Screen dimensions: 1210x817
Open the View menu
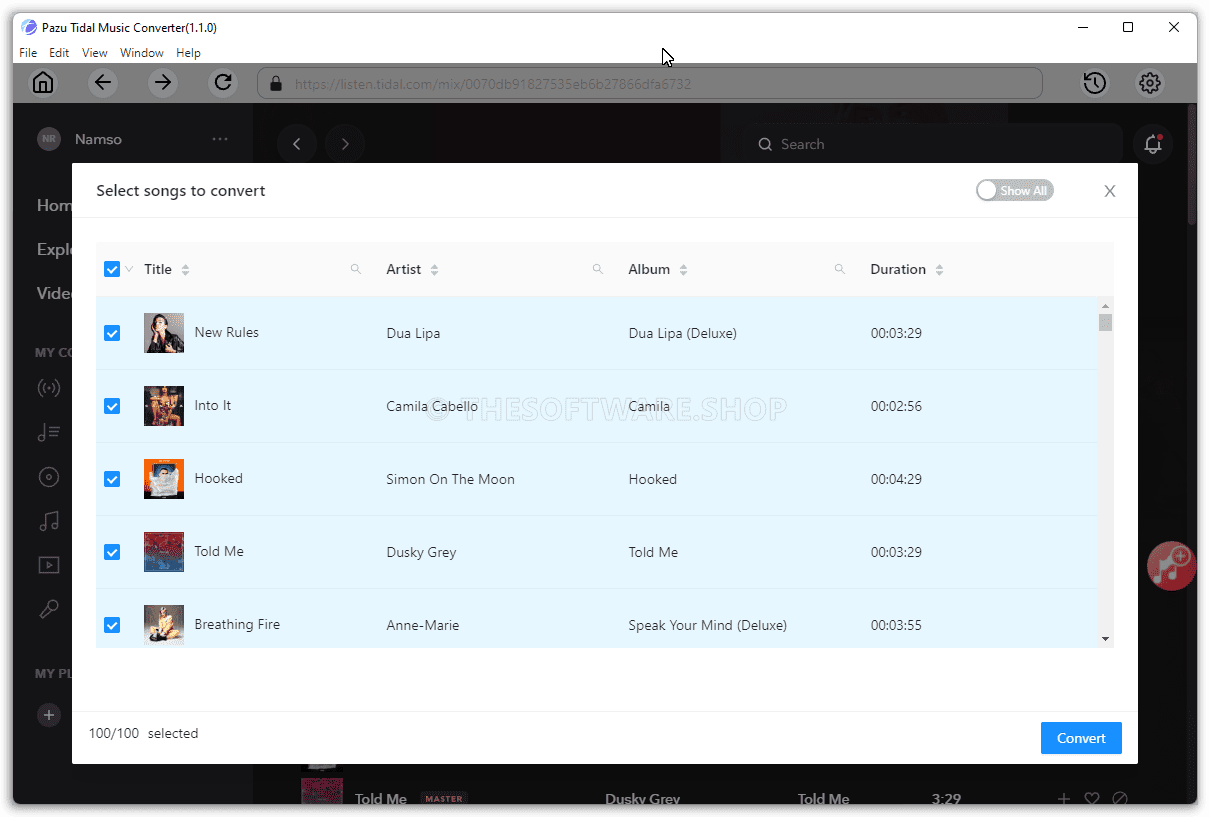[95, 53]
